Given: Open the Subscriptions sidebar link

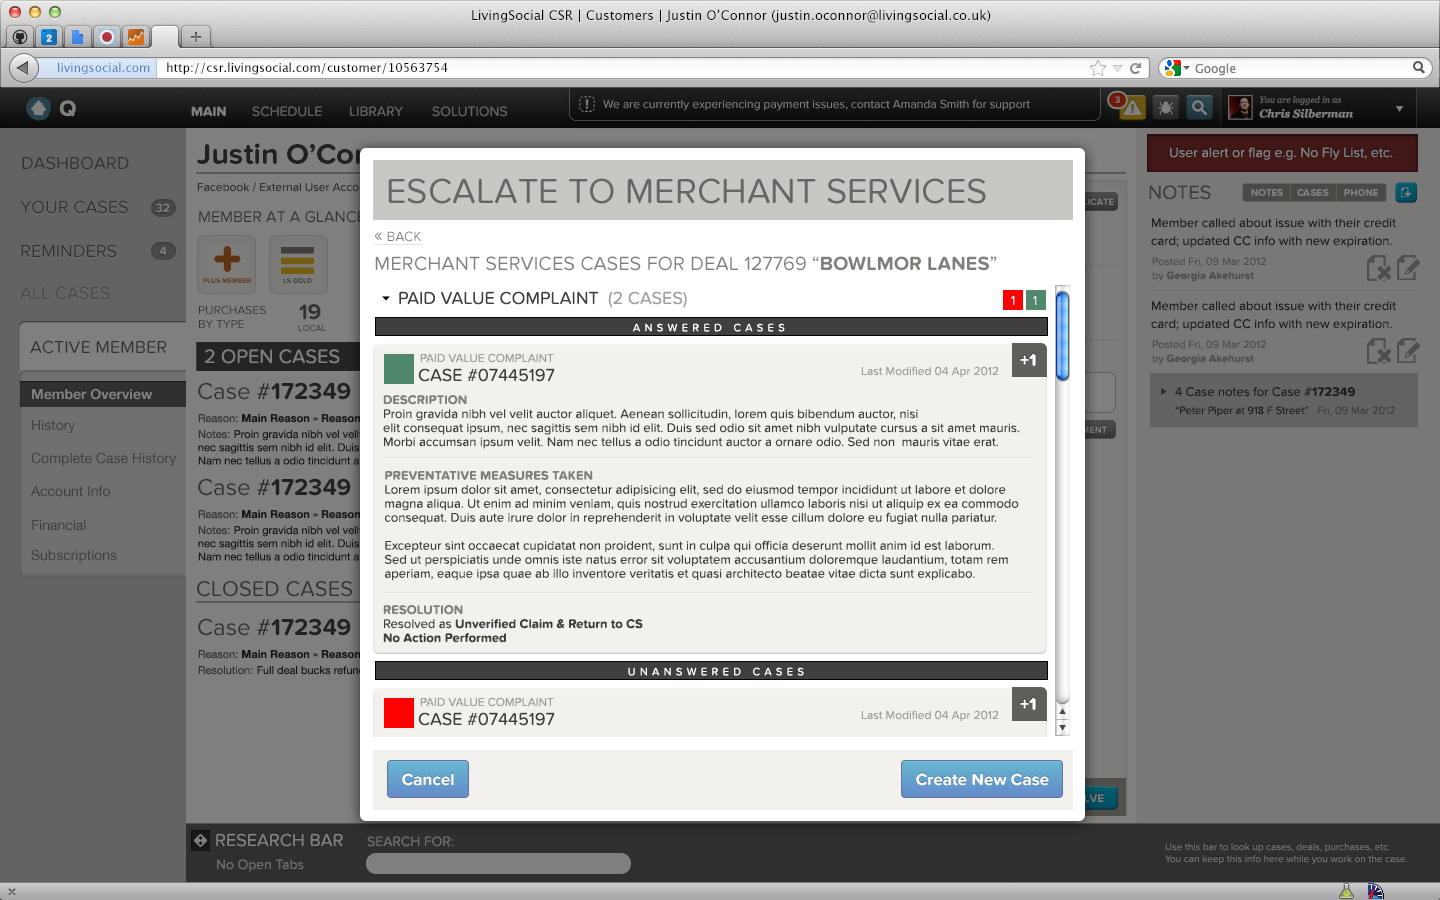Looking at the screenshot, I should click(74, 555).
